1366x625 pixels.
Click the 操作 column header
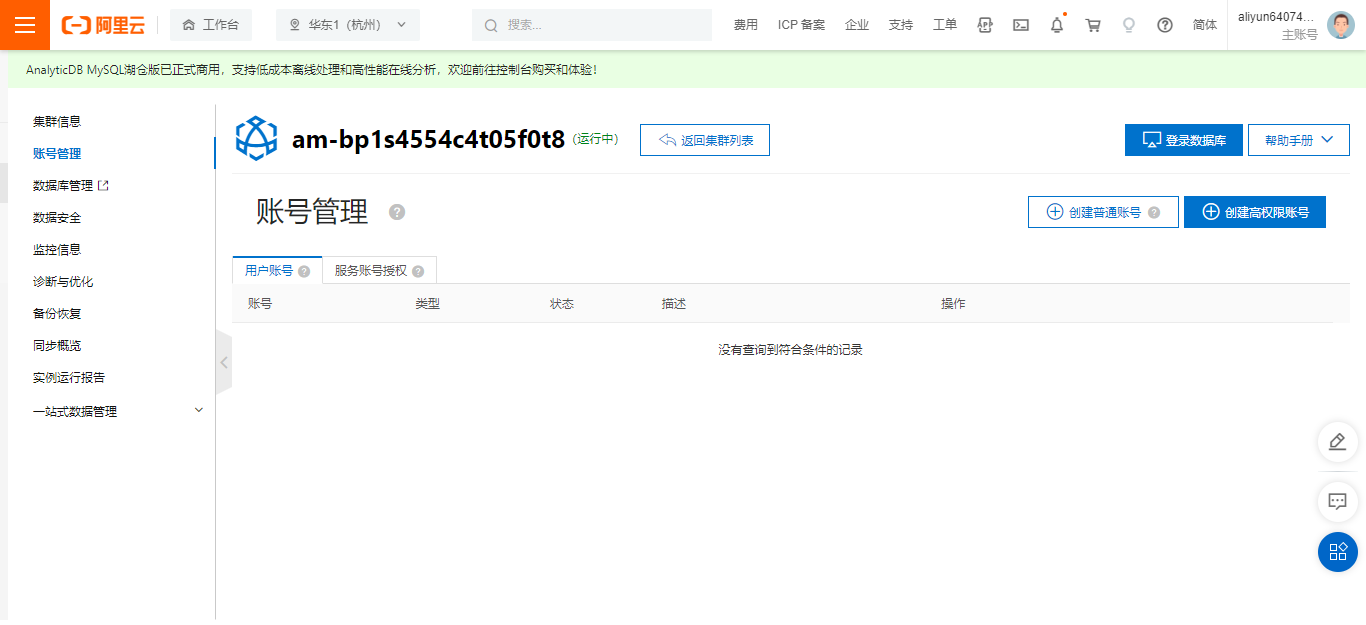coord(953,303)
